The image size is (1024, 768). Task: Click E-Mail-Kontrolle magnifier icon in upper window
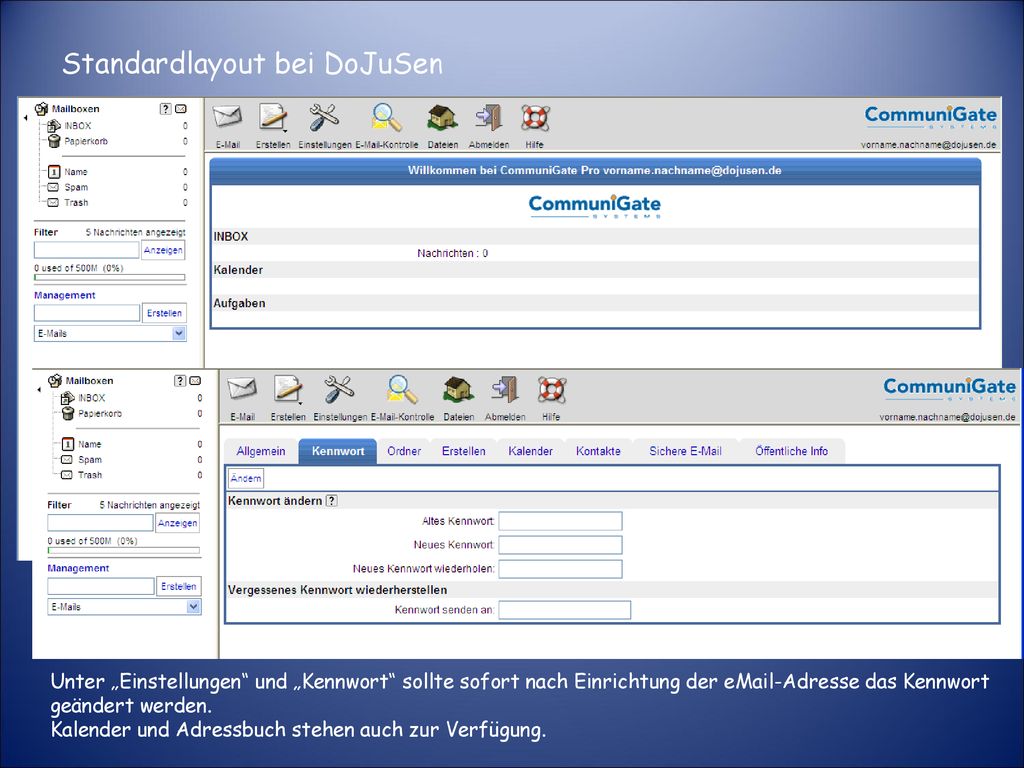(387, 118)
